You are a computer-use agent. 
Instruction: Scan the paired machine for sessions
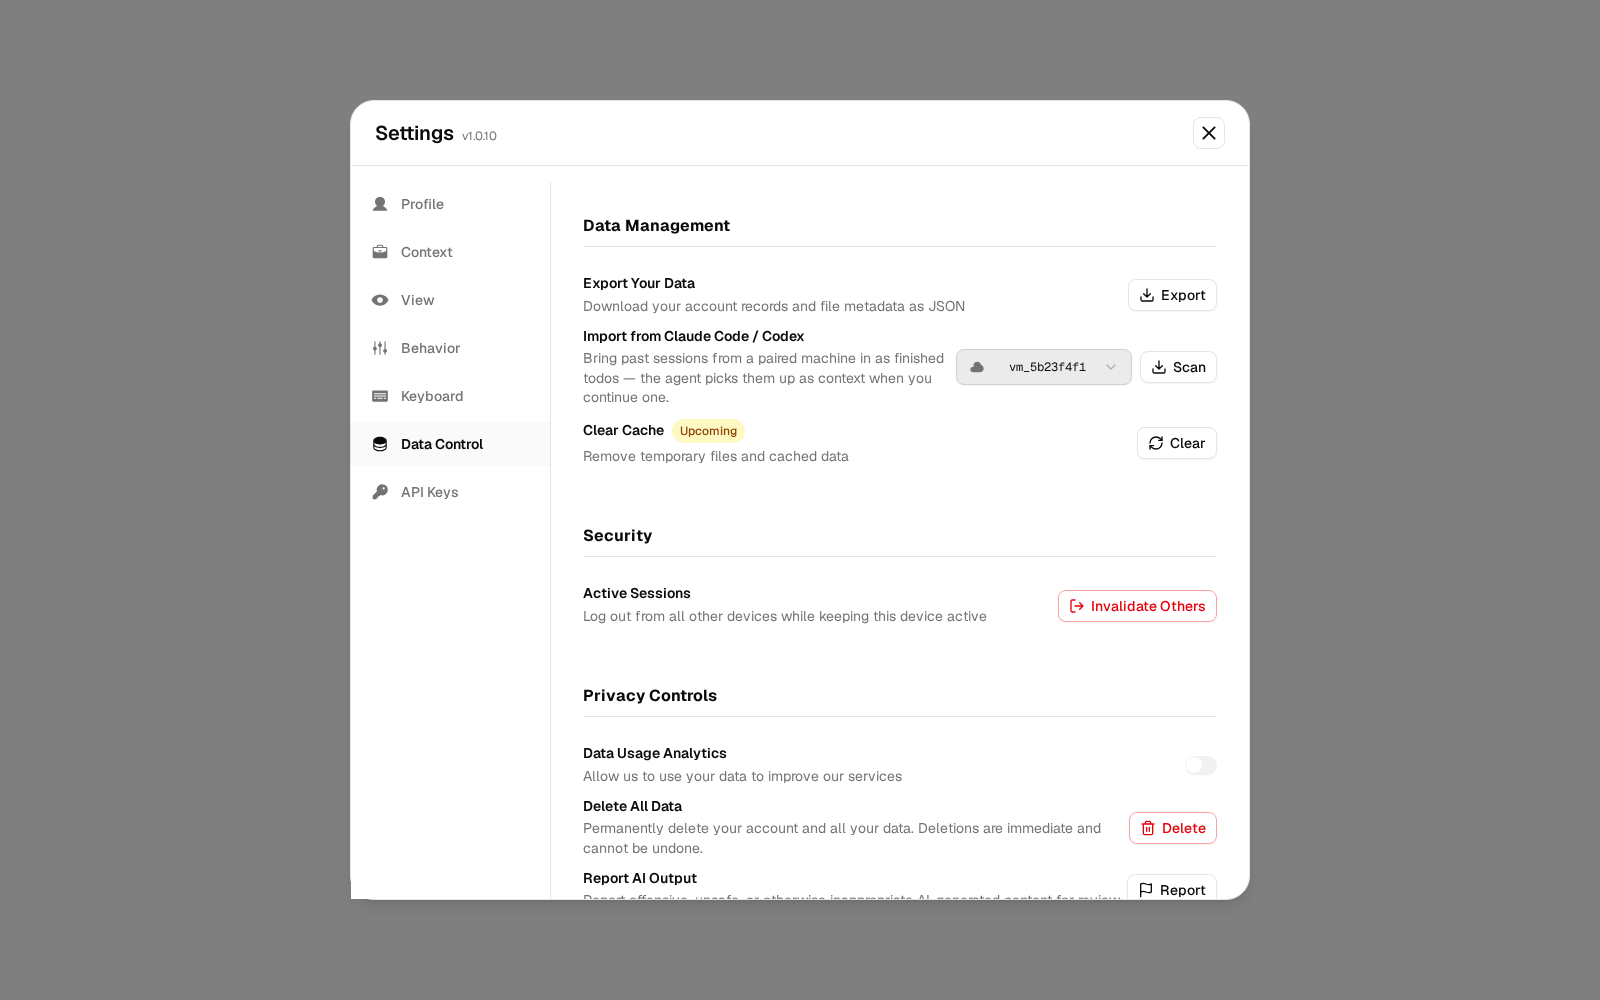(x=1178, y=367)
